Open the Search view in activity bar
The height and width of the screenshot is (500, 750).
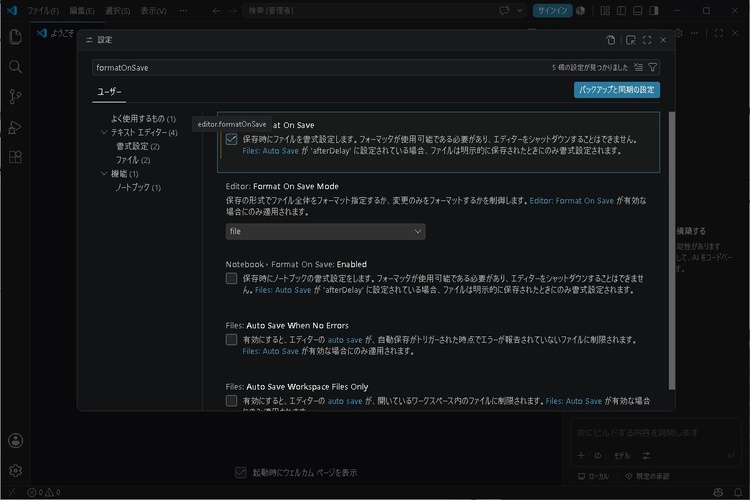[x=15, y=67]
